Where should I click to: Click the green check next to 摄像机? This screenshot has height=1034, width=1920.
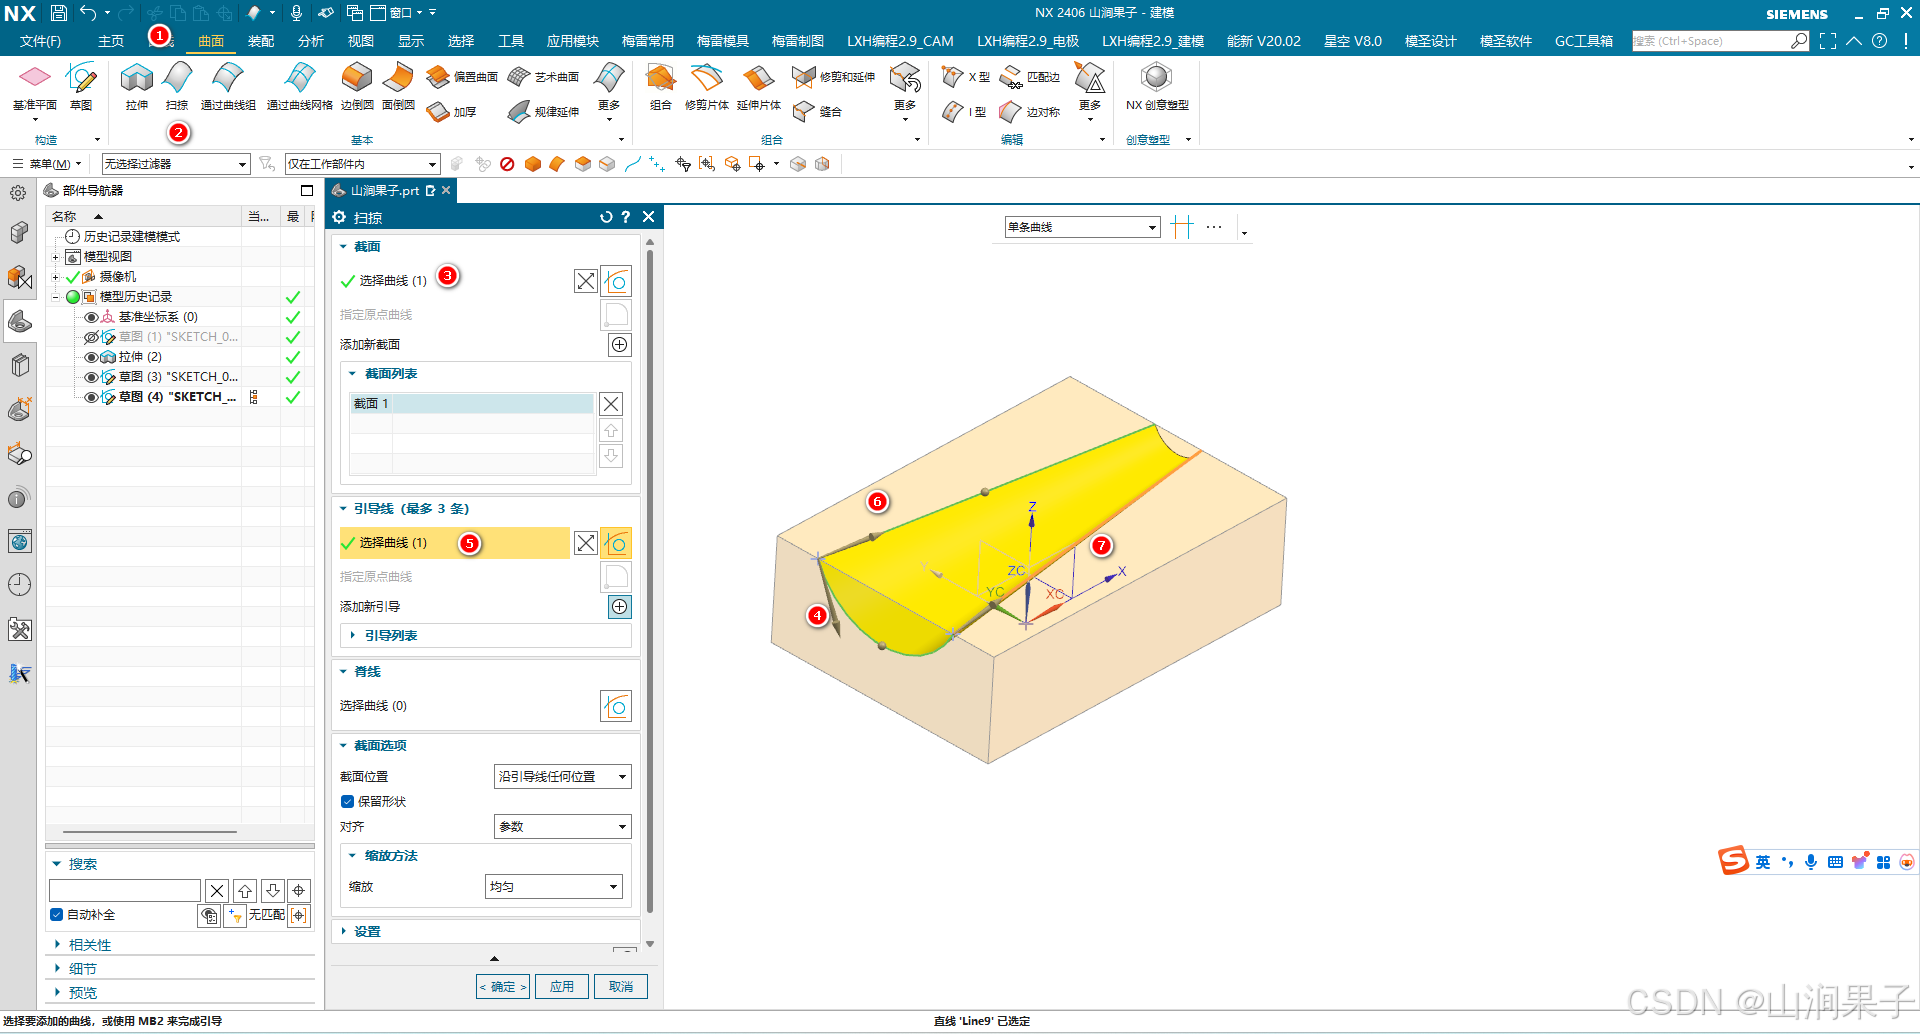(72, 277)
